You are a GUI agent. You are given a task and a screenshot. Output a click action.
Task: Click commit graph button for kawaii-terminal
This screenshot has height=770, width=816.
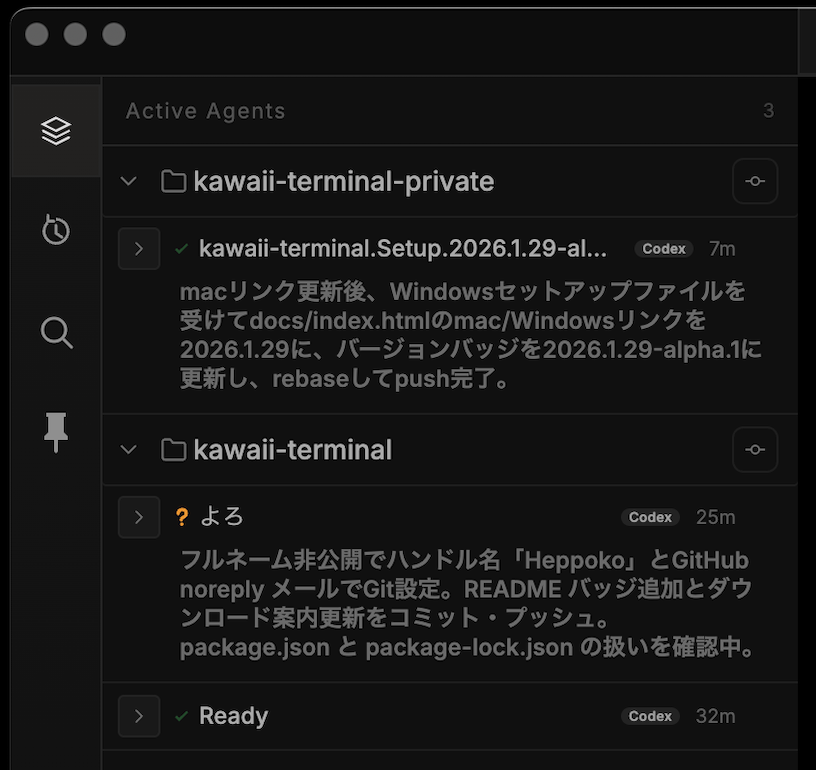coord(755,450)
